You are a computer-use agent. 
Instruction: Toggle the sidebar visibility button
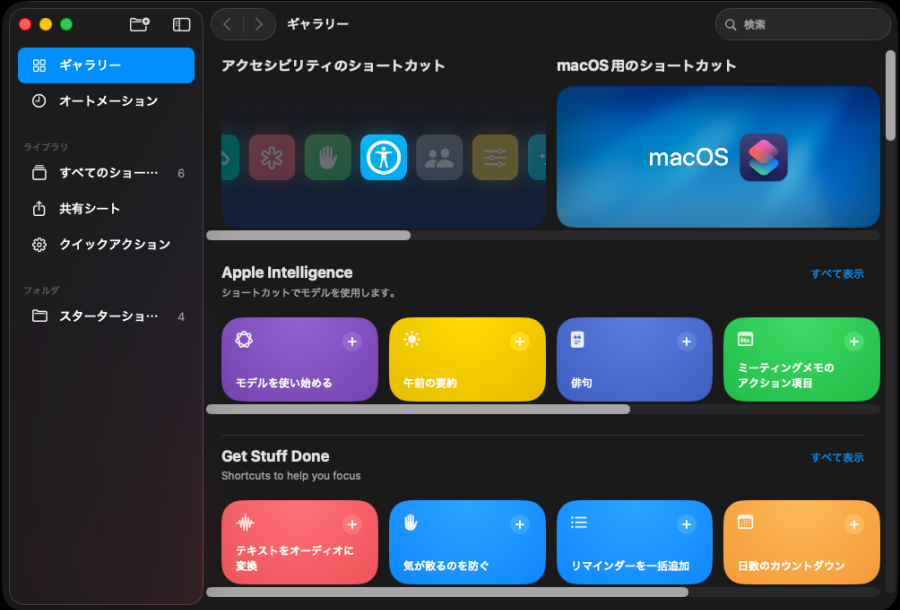[181, 24]
